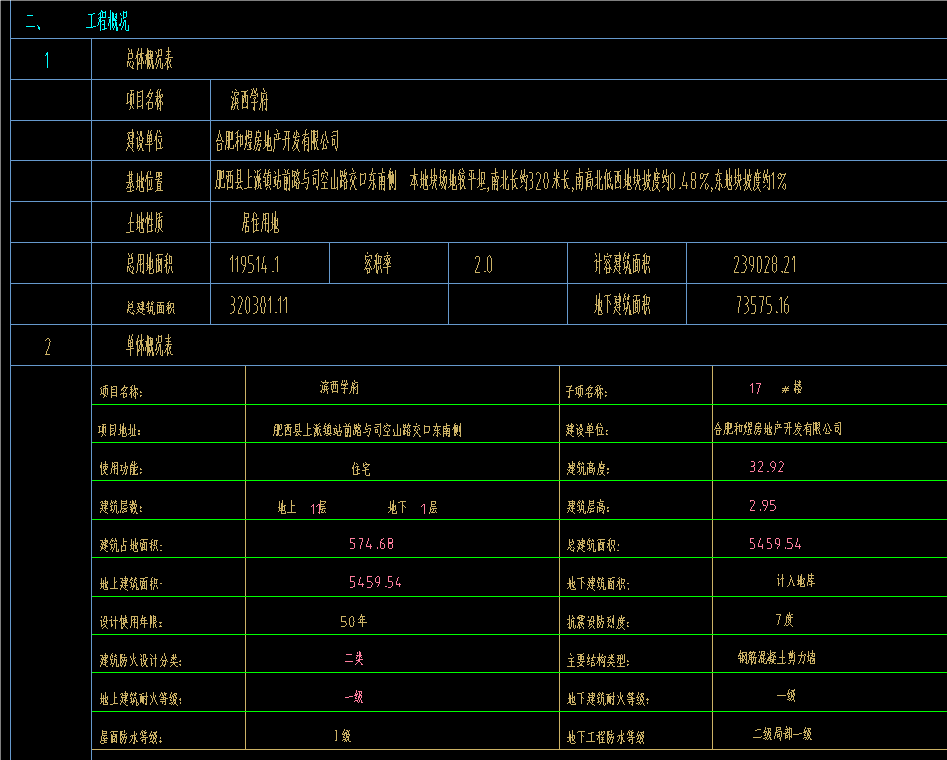Click the '项目地址:' label

pyautogui.click(x=120, y=430)
